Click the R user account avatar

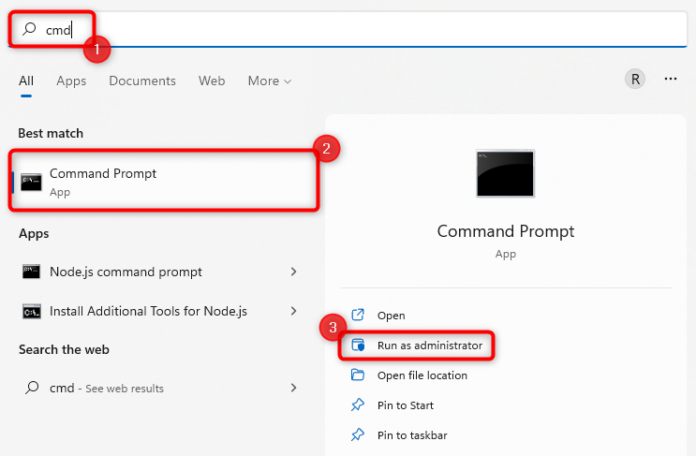[634, 79]
